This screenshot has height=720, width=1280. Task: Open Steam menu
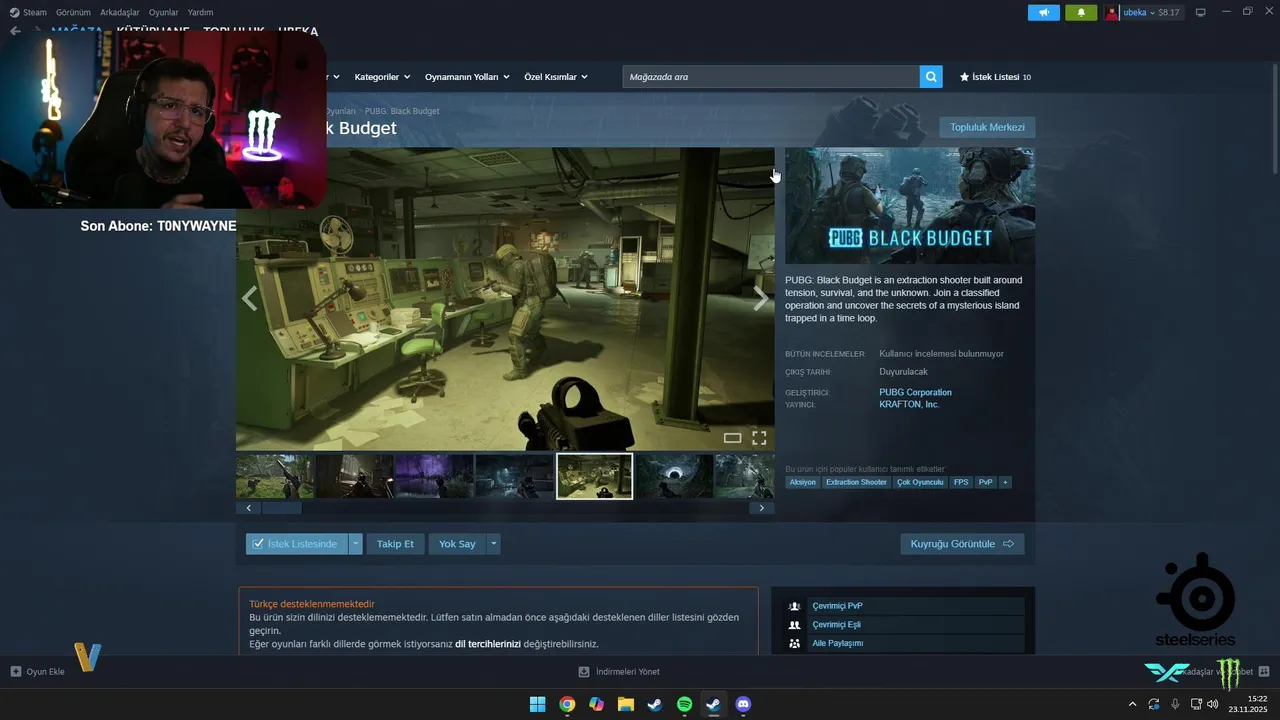point(28,13)
